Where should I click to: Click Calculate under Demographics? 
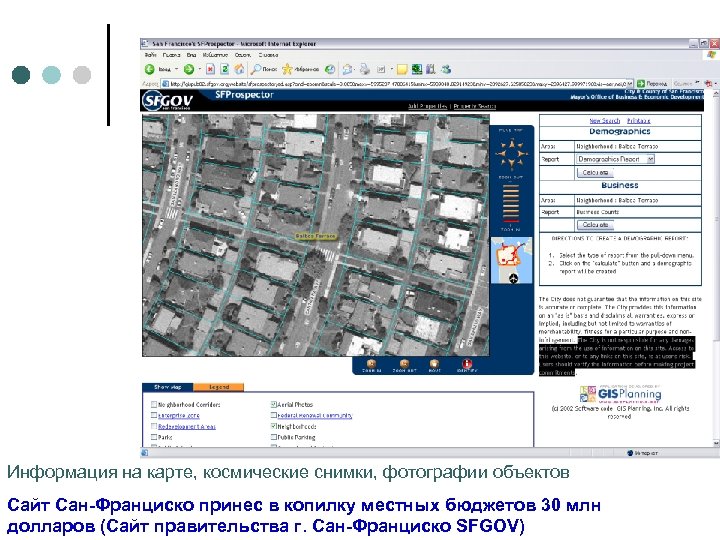(x=595, y=173)
